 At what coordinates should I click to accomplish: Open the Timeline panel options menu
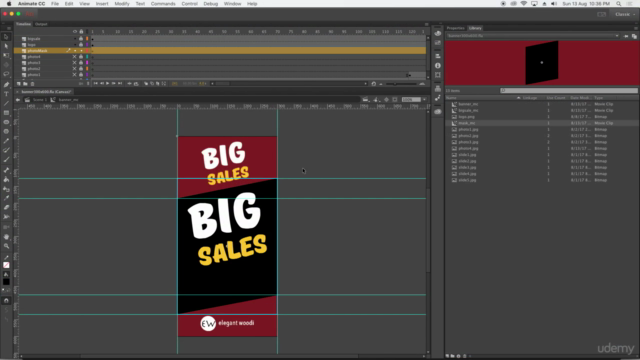tap(427, 24)
